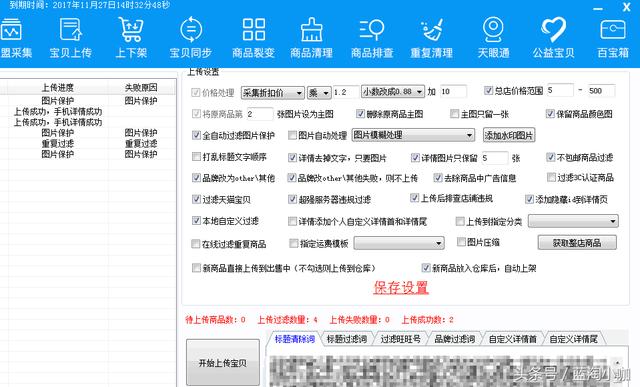The height and width of the screenshot is (387, 640).
Task: Toggle 全自动过滤图片保护 checkbox
Action: pos(196,135)
